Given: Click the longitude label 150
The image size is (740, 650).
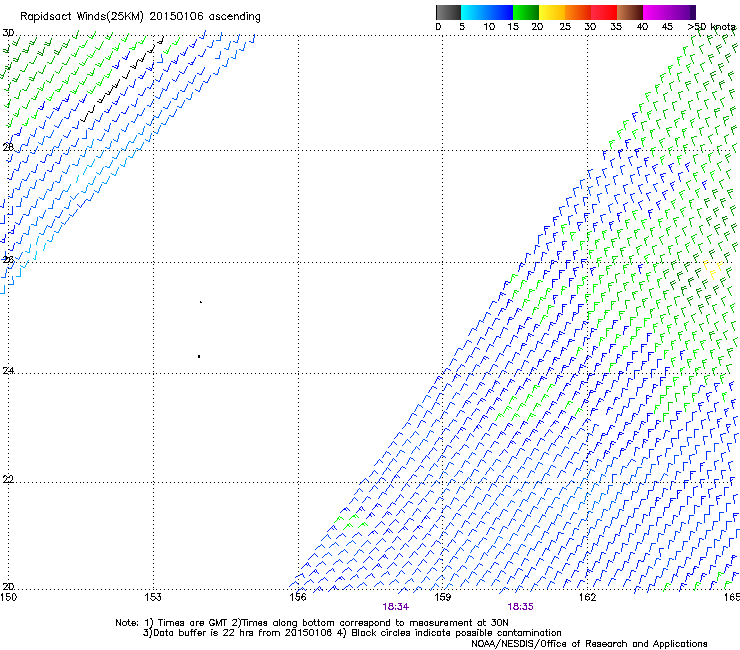Looking at the screenshot, I should 8,597.
